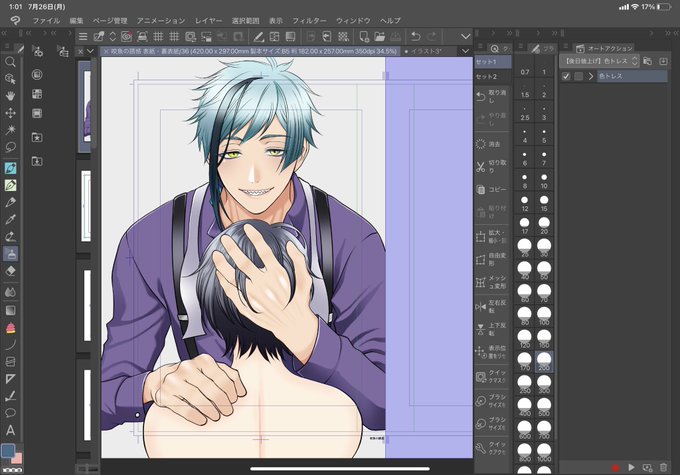
Task: Click the Copy (コピー) command
Action: (492, 190)
